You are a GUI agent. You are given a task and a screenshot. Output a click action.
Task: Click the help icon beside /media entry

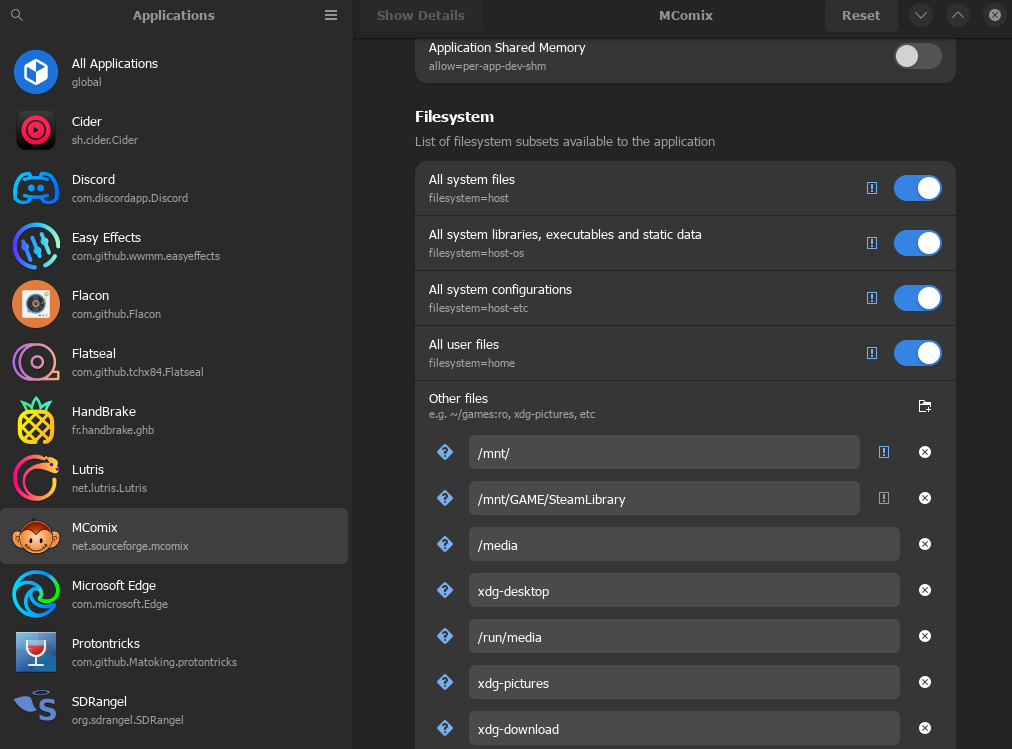click(445, 544)
